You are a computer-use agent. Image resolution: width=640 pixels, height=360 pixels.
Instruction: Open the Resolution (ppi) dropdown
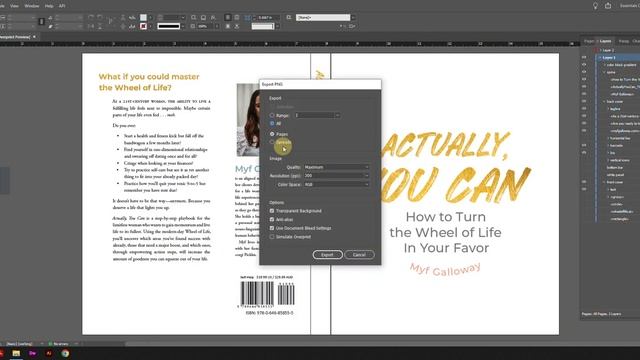[337, 176]
